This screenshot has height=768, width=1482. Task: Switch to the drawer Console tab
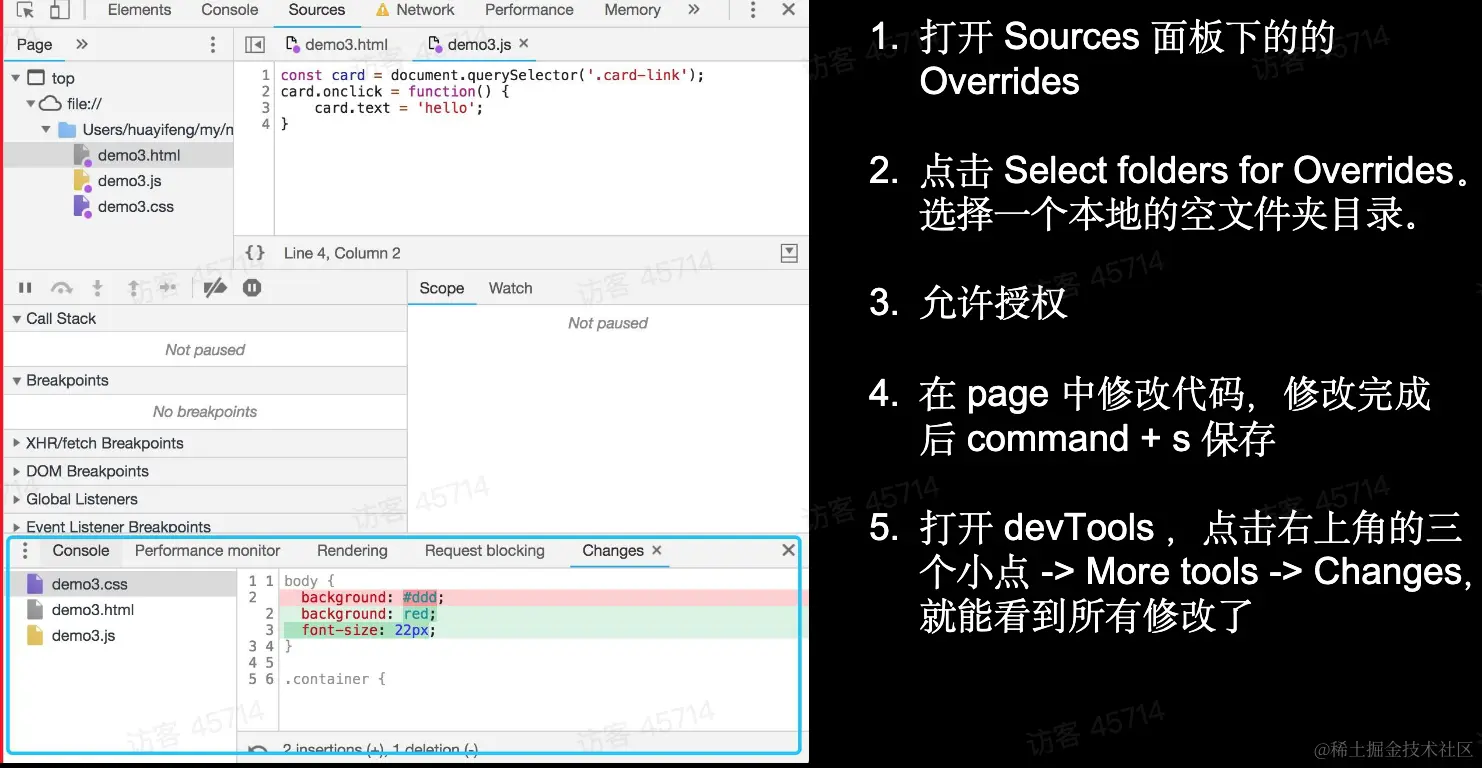click(81, 551)
